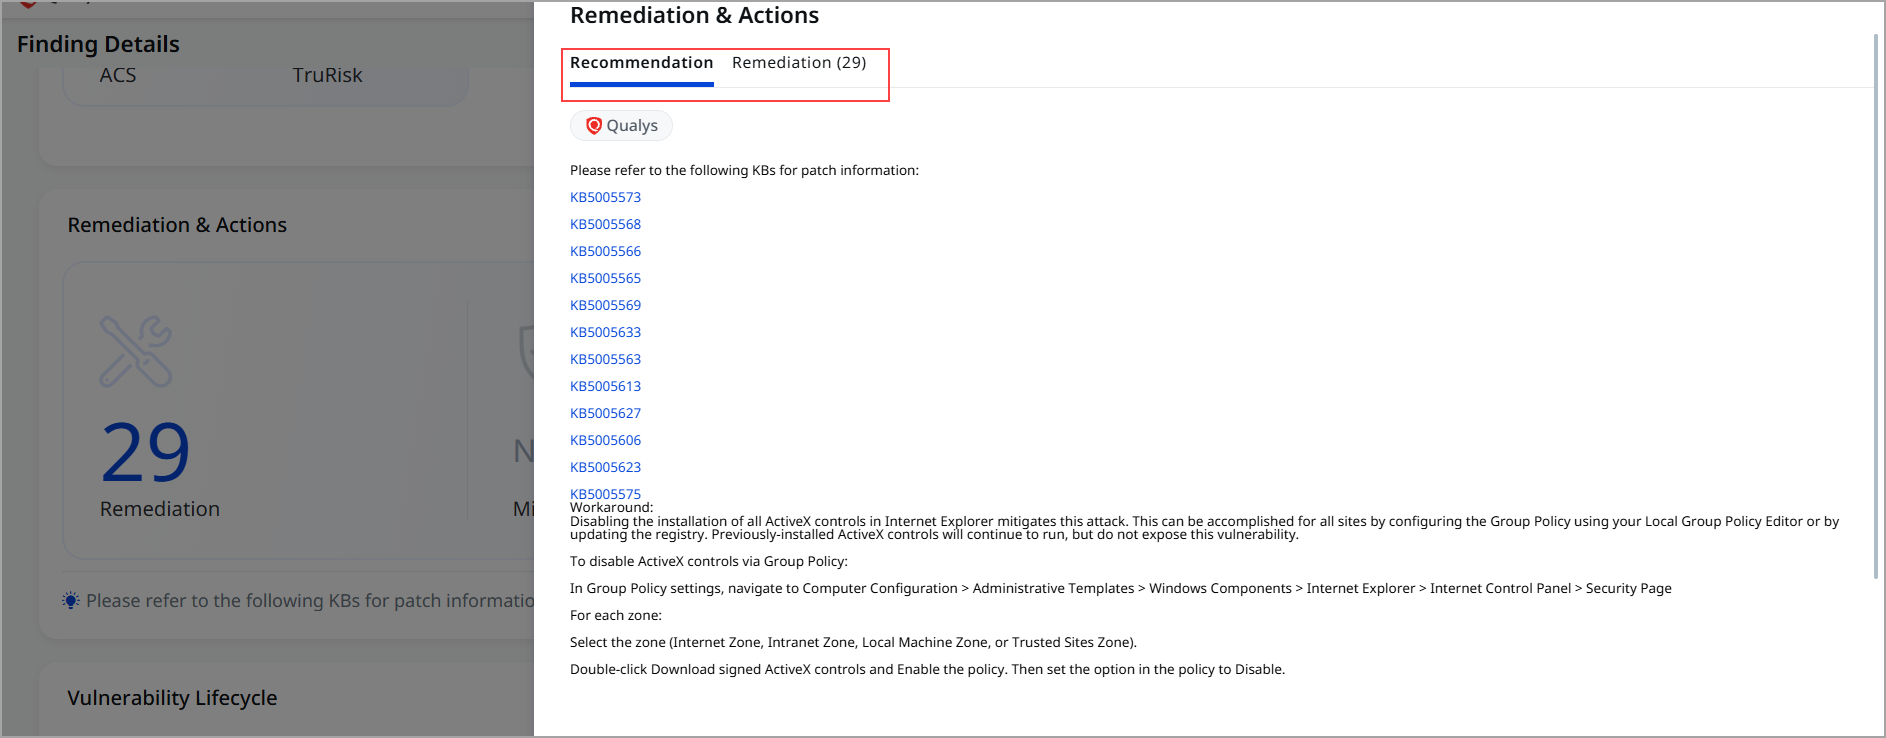This screenshot has height=738, width=1886.
Task: Open the KB5005606 link
Action: [x=605, y=440]
